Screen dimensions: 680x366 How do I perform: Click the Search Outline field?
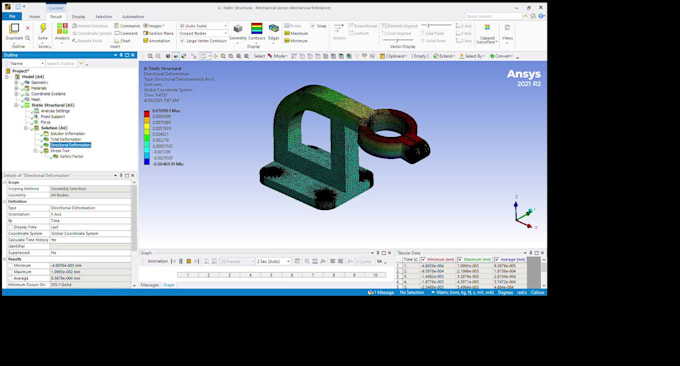[61, 64]
